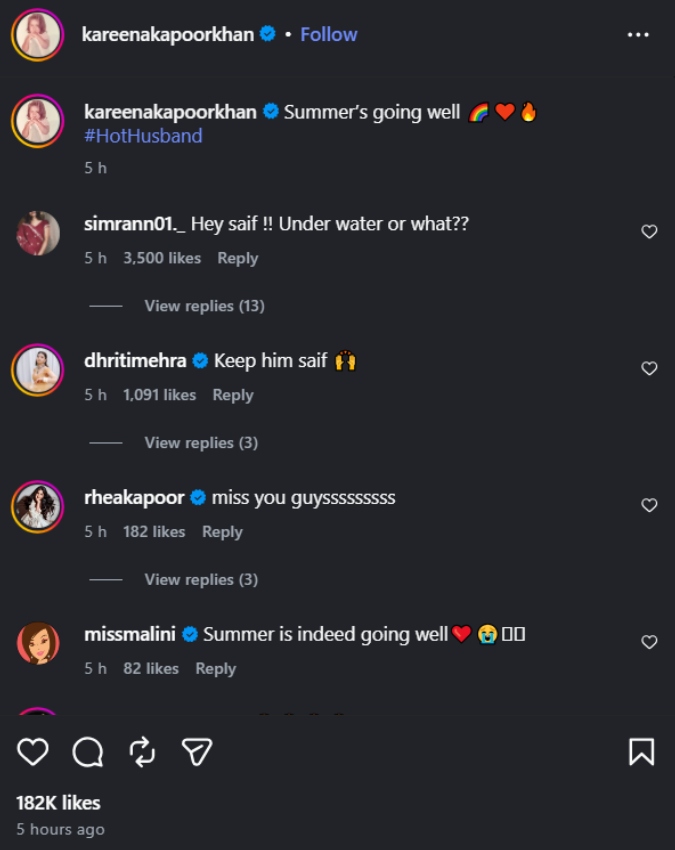Save the post with the bookmark icon

point(641,752)
